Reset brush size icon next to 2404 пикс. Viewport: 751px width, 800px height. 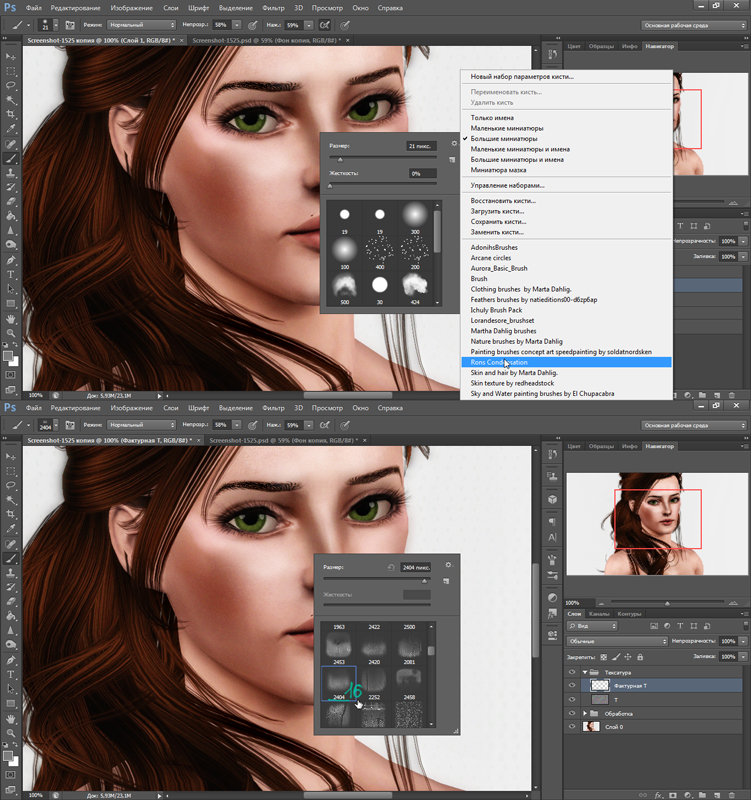point(391,567)
